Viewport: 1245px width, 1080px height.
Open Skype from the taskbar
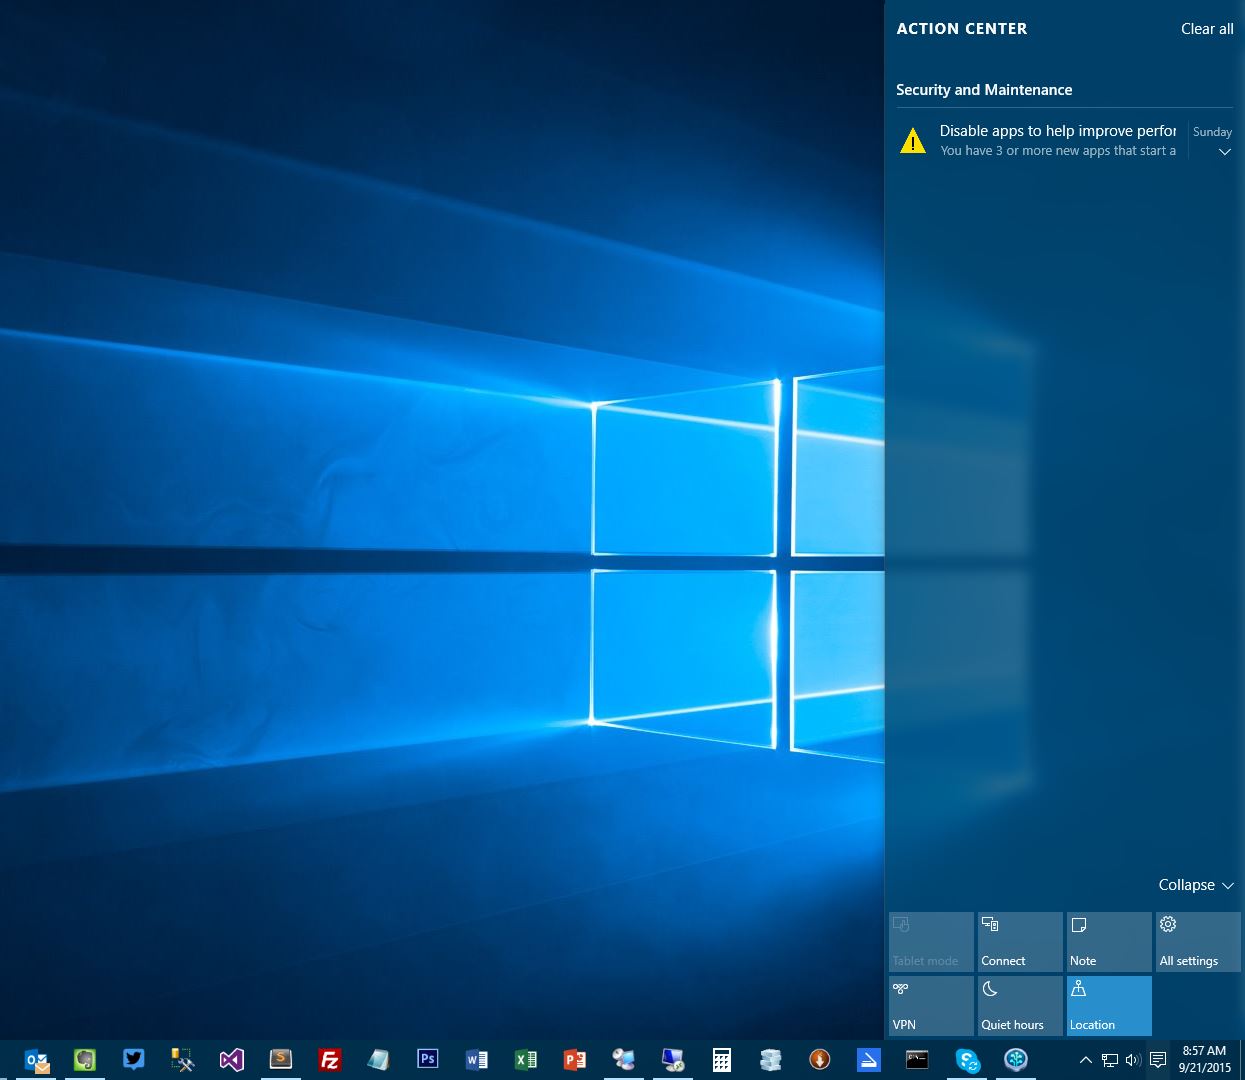[967, 1060]
